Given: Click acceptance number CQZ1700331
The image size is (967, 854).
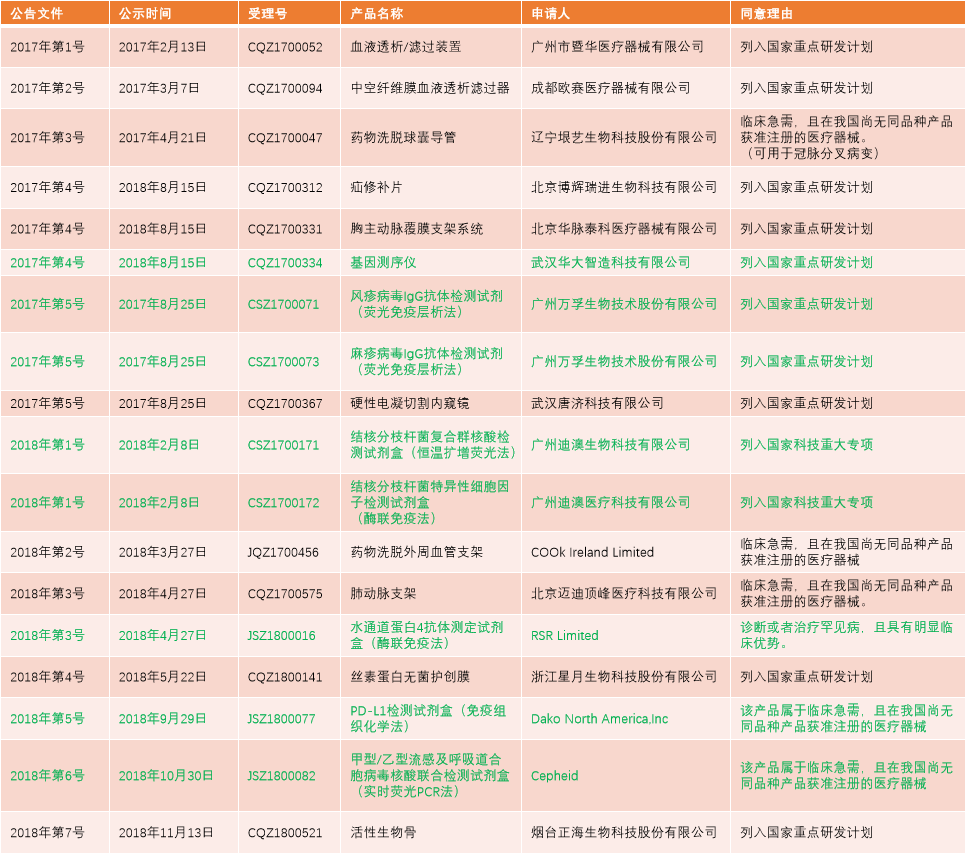Looking at the screenshot, I should click(x=285, y=229).
